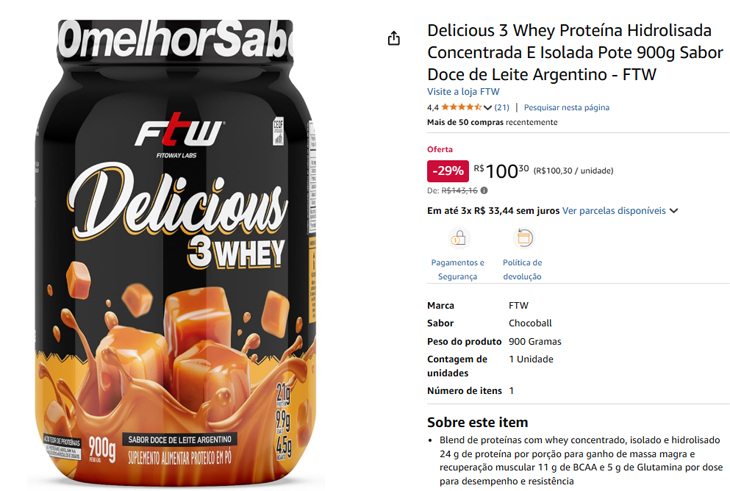Click the R$100,30 price
The width and height of the screenshot is (730, 491).
pos(501,171)
